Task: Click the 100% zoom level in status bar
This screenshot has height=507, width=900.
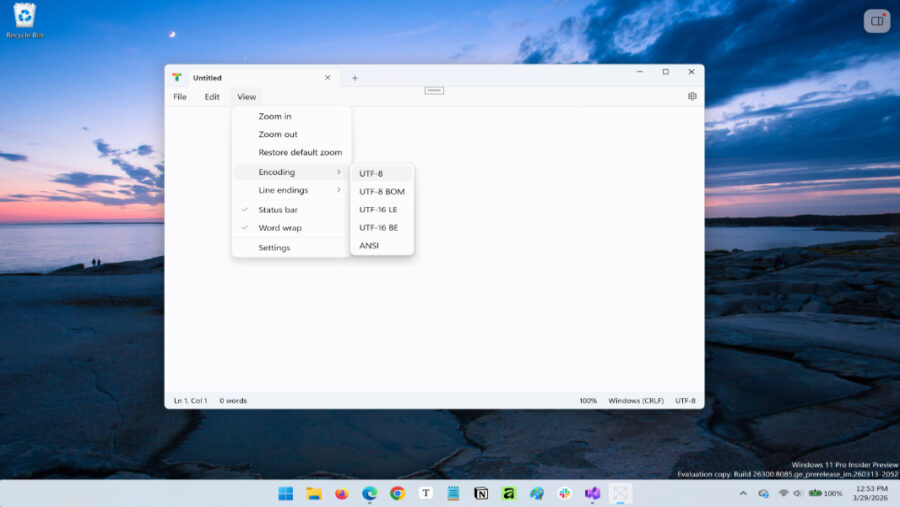Action: [x=588, y=401]
